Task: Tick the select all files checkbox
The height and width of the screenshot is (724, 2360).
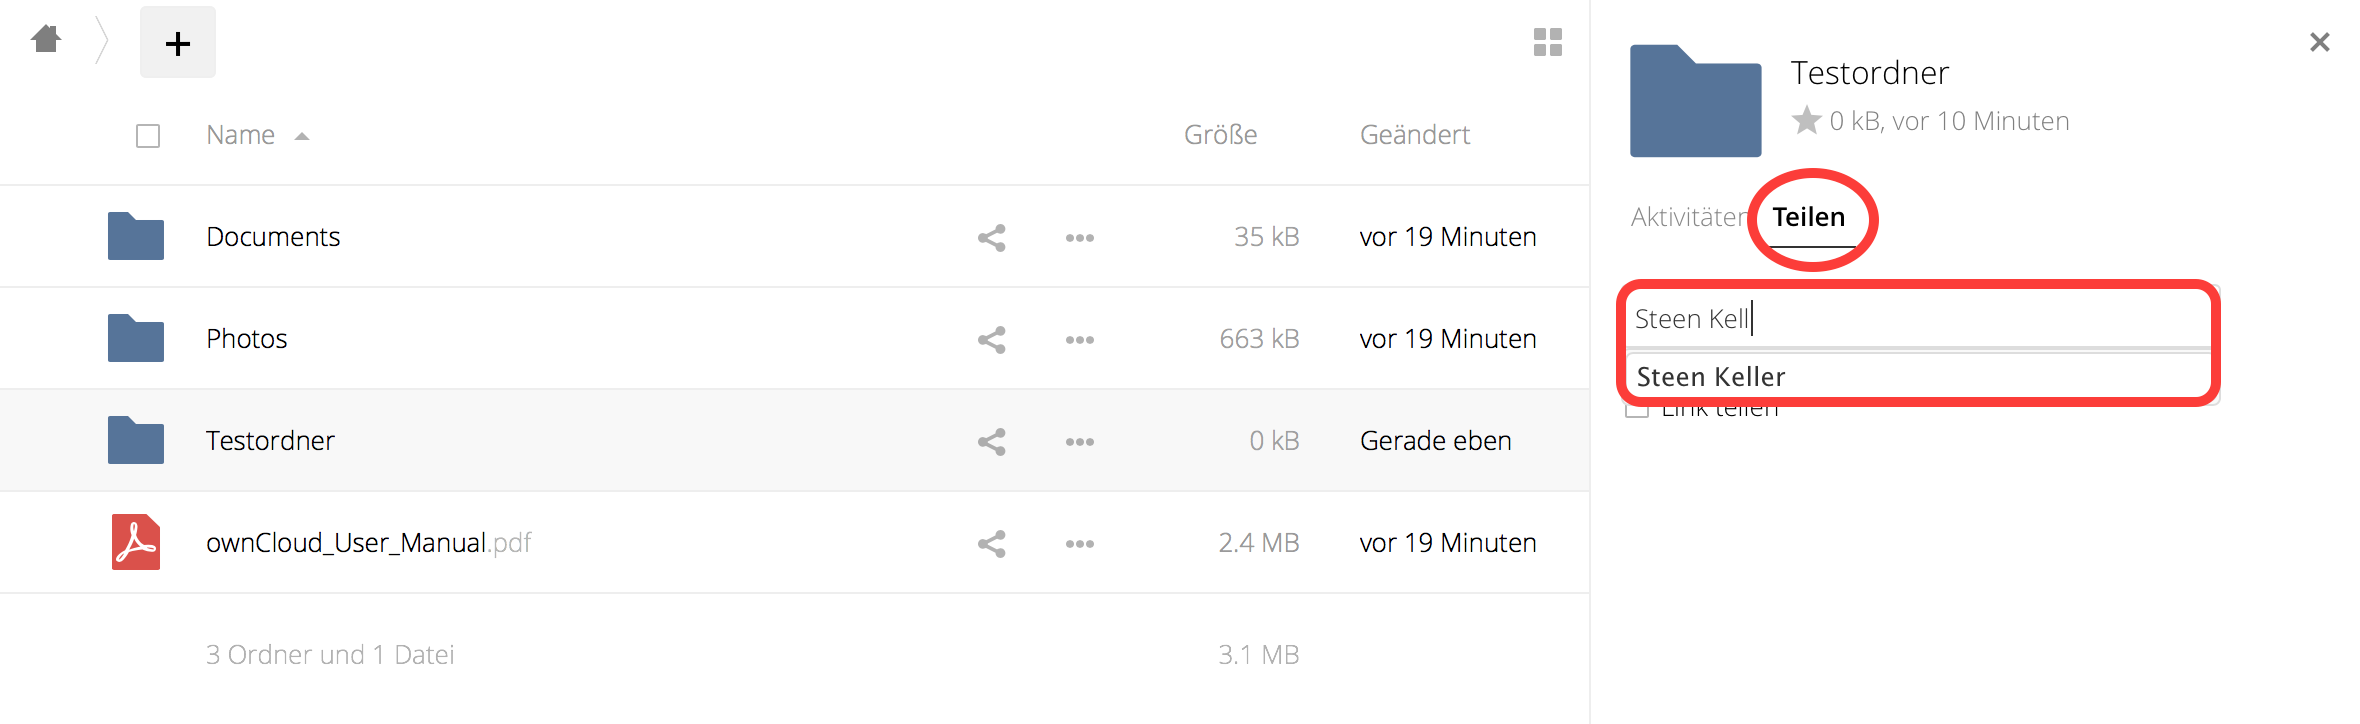Action: [x=148, y=136]
